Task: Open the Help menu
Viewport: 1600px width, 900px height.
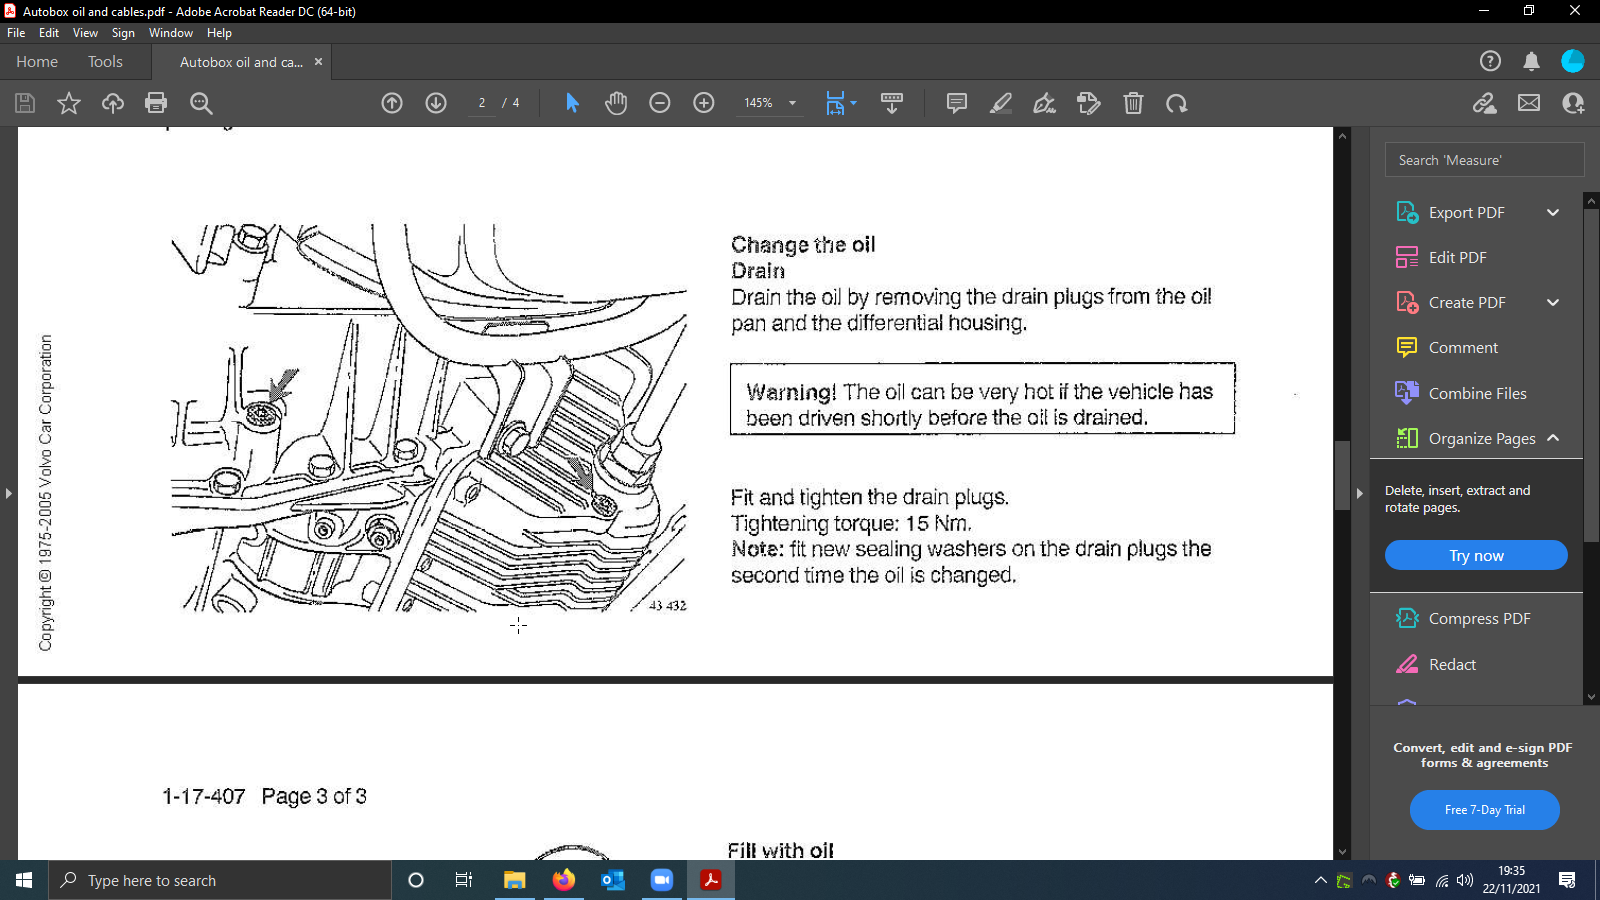Action: pyautogui.click(x=219, y=33)
